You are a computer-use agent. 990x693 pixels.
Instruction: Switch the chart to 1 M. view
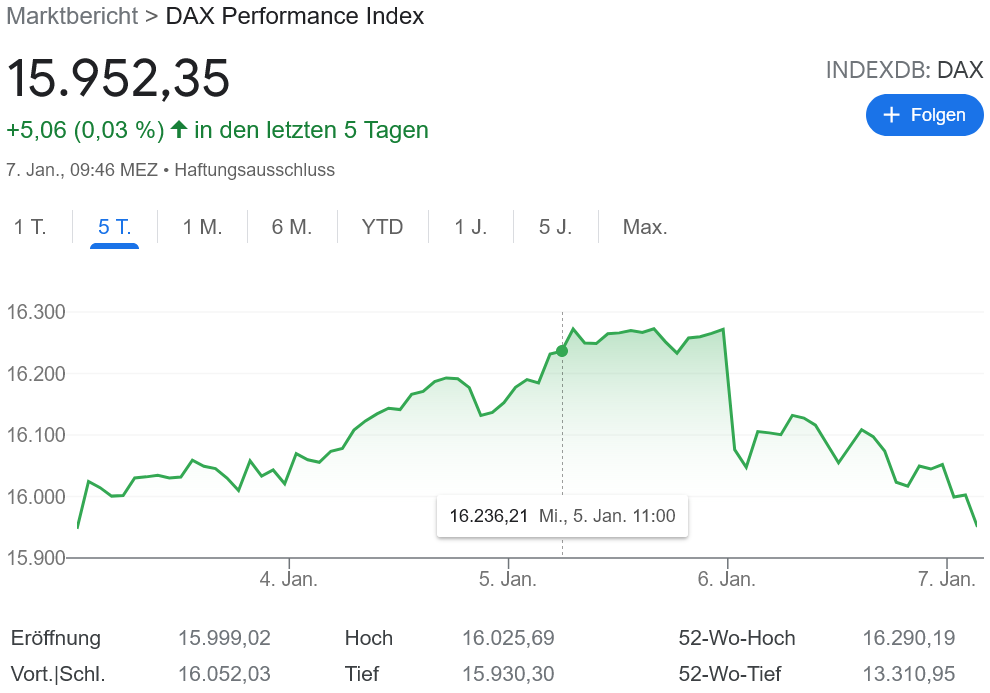202,227
